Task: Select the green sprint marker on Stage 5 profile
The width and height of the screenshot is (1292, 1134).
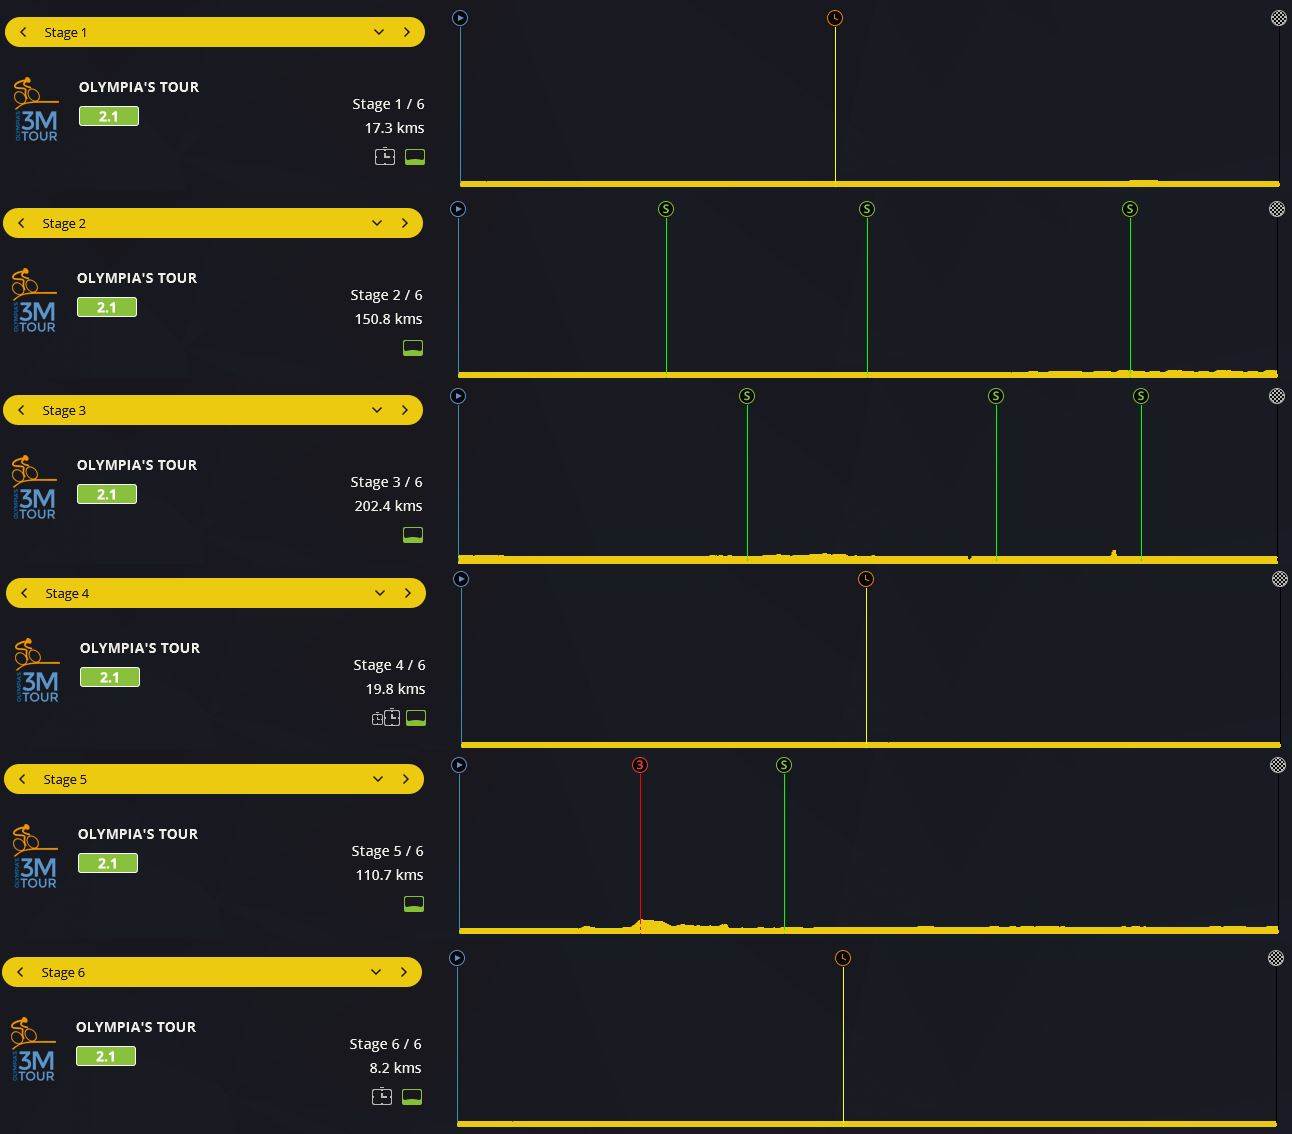Action: (x=784, y=765)
